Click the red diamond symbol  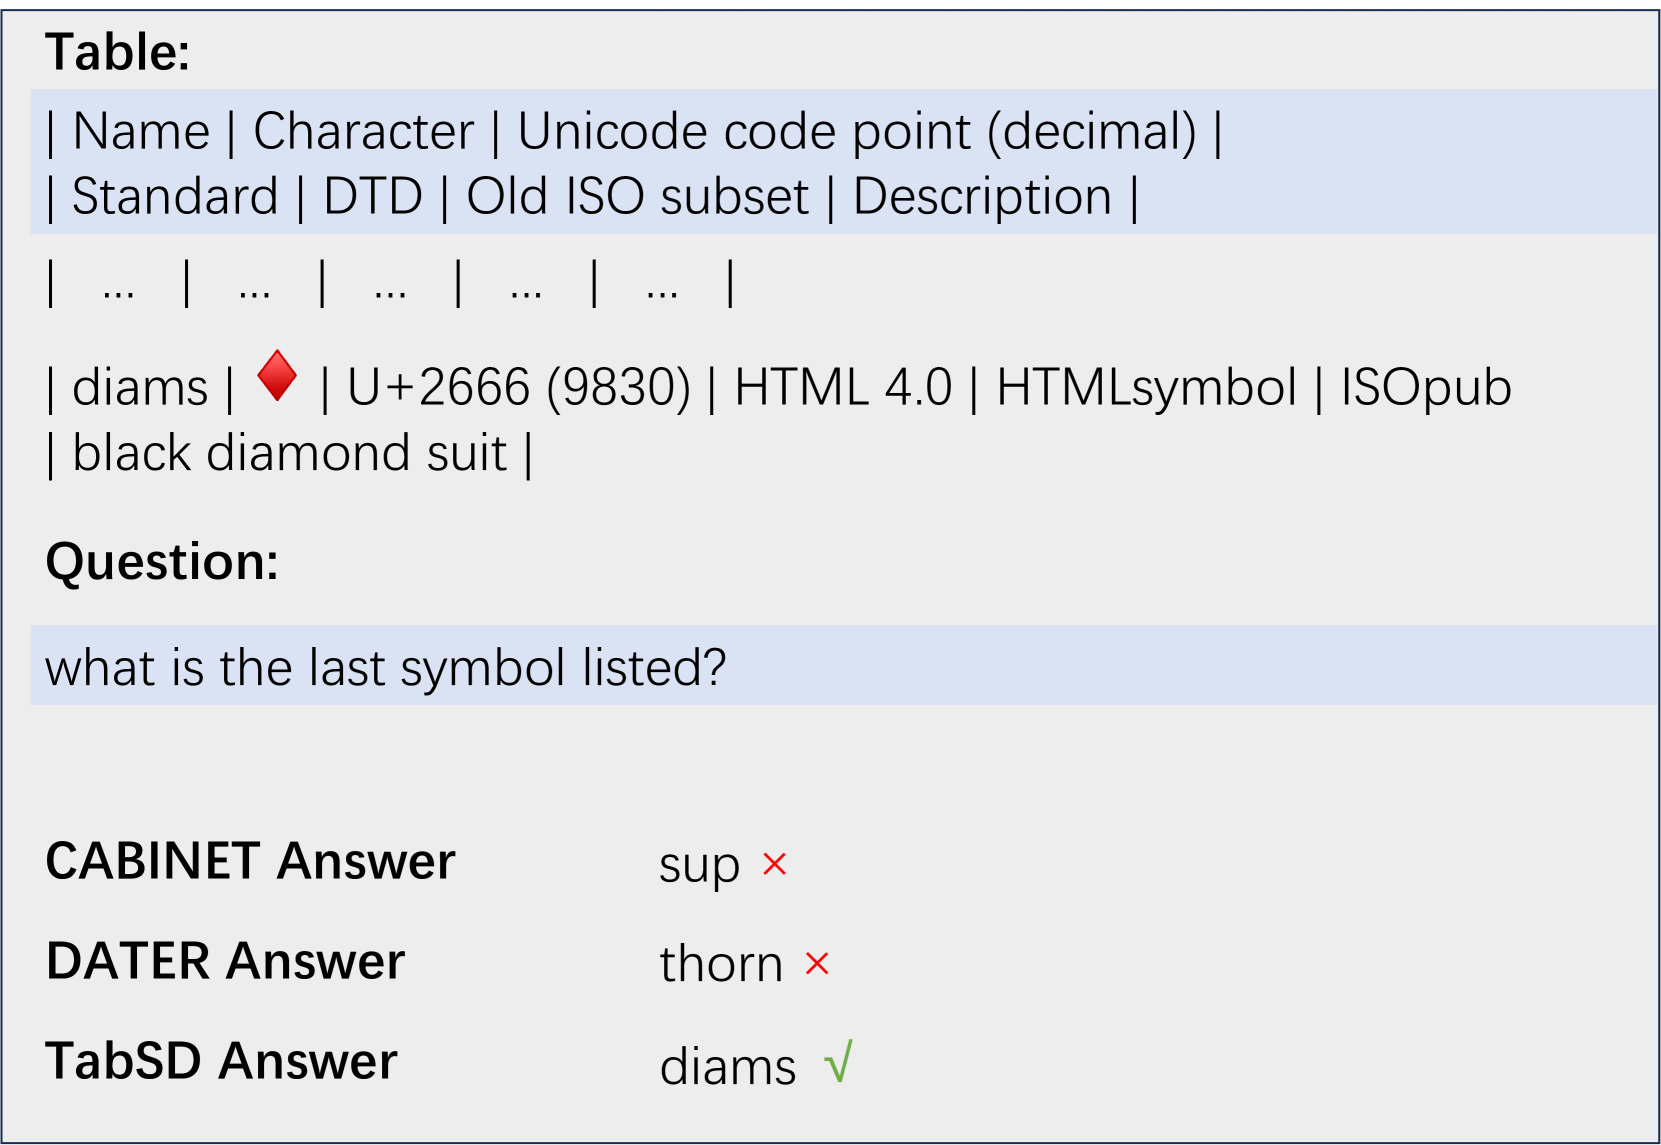pos(277,377)
